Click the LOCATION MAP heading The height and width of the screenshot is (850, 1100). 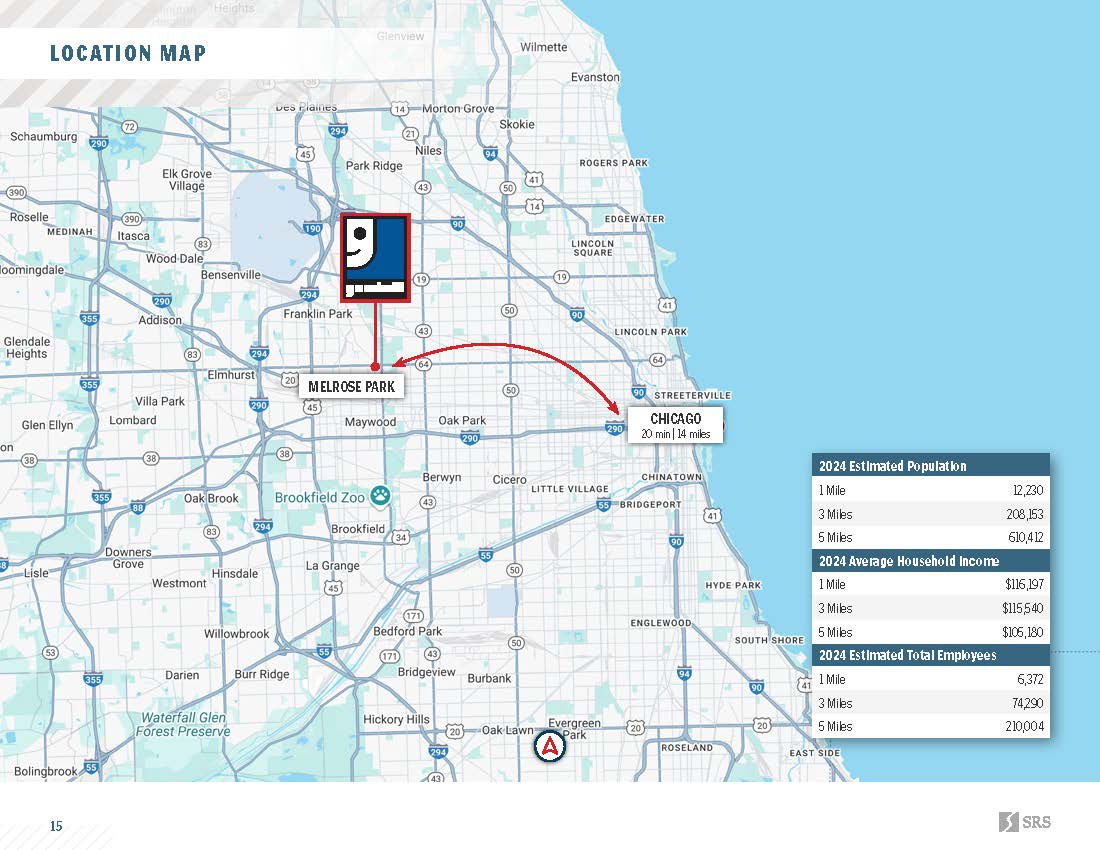point(128,53)
